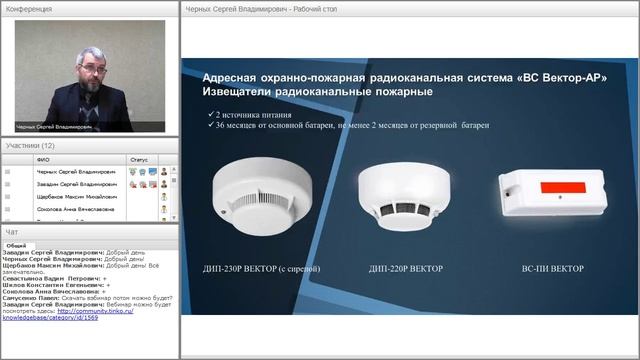640x360 pixels.
Task: Click the chat message from Черных: Добрый день!
Action: click(x=73, y=259)
